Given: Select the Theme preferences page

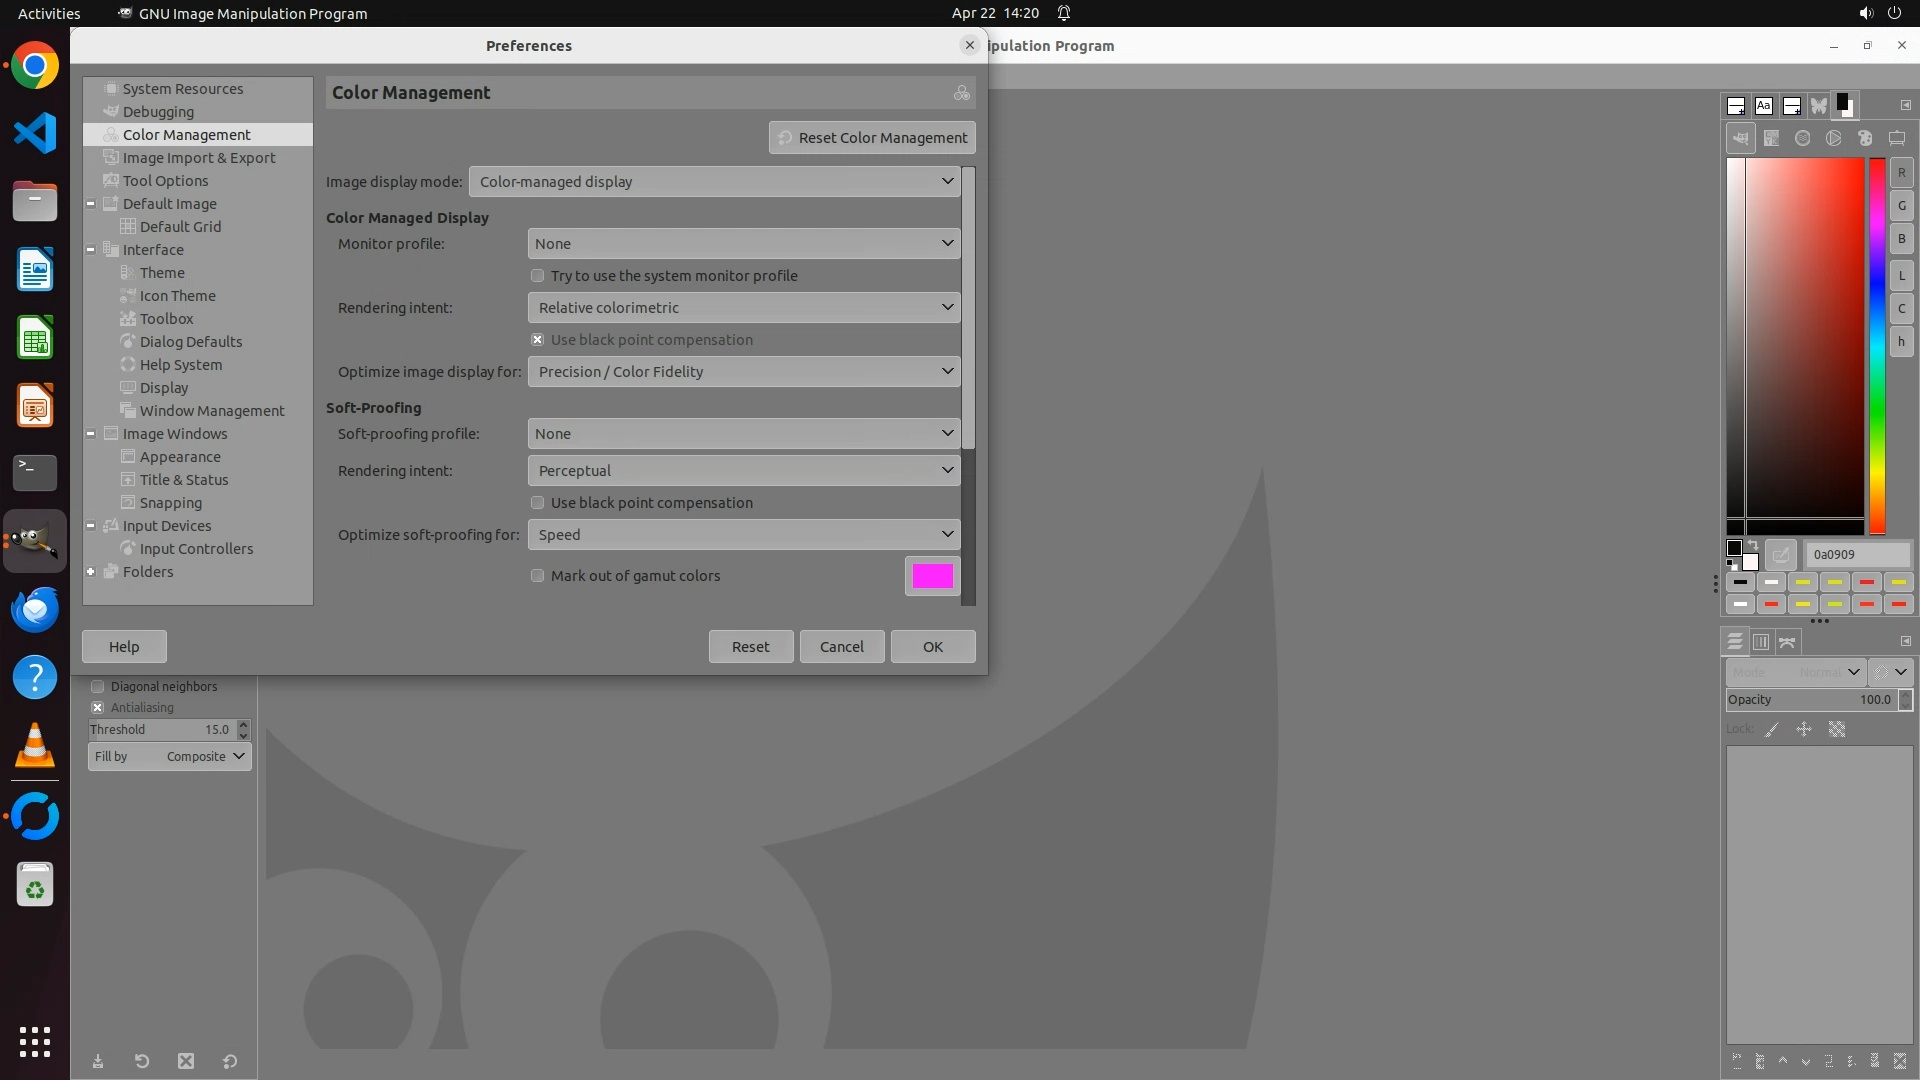Looking at the screenshot, I should pyautogui.click(x=162, y=273).
